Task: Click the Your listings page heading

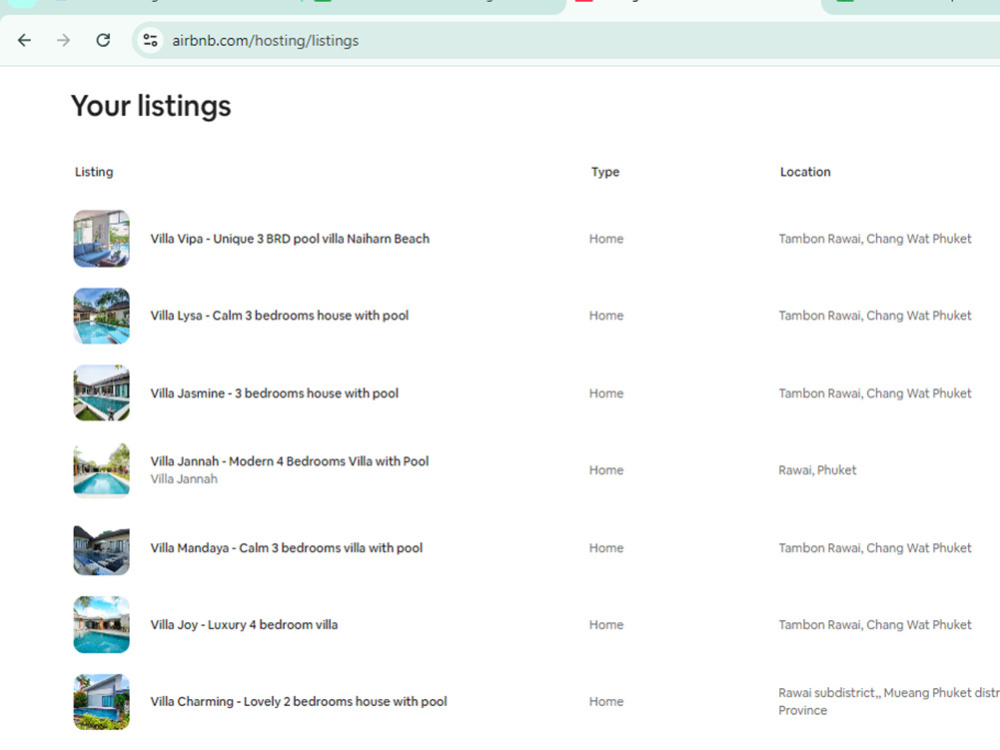Action: pos(151,106)
